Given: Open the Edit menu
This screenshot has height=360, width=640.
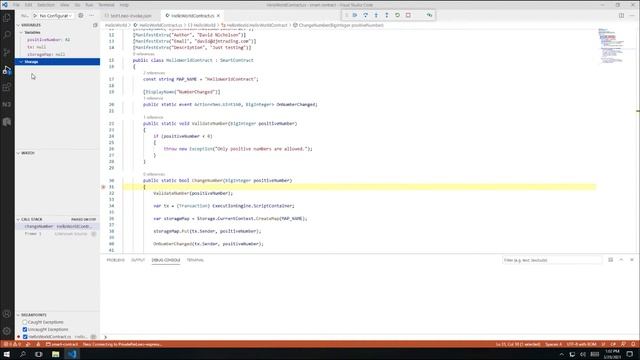Looking at the screenshot, I should coord(29,5).
